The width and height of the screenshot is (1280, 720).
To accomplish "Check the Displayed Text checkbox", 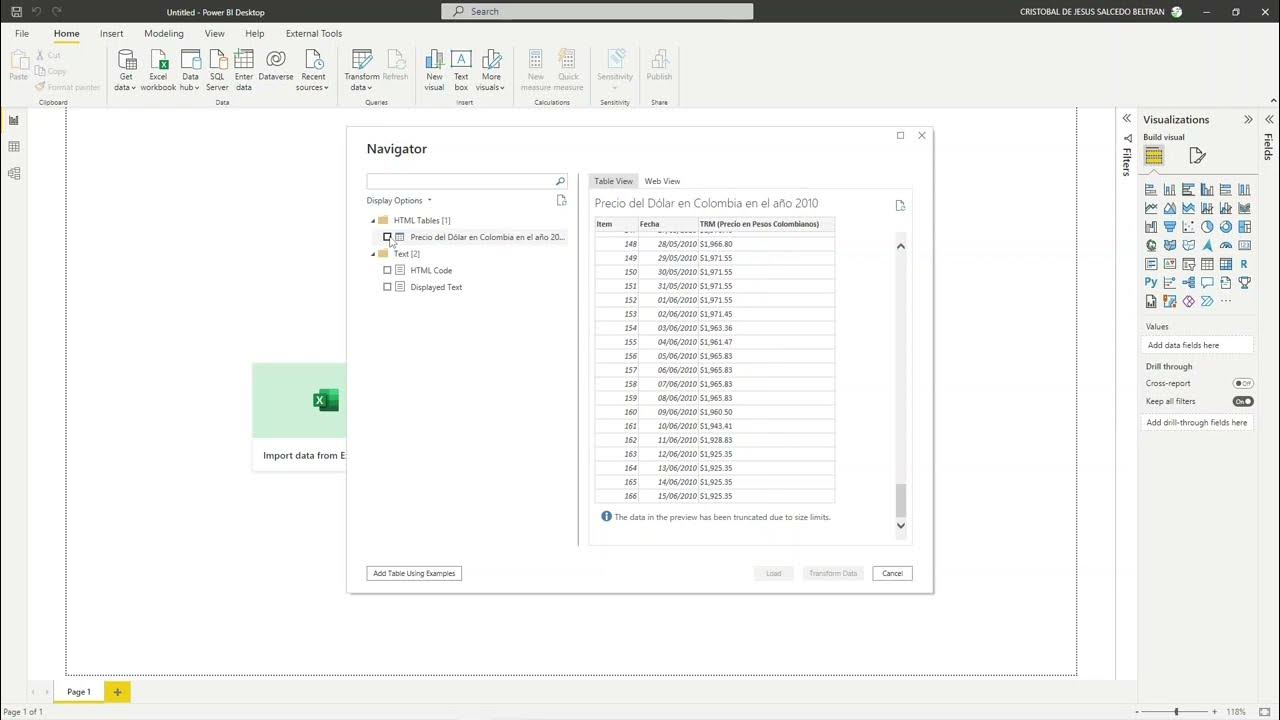I will point(388,287).
